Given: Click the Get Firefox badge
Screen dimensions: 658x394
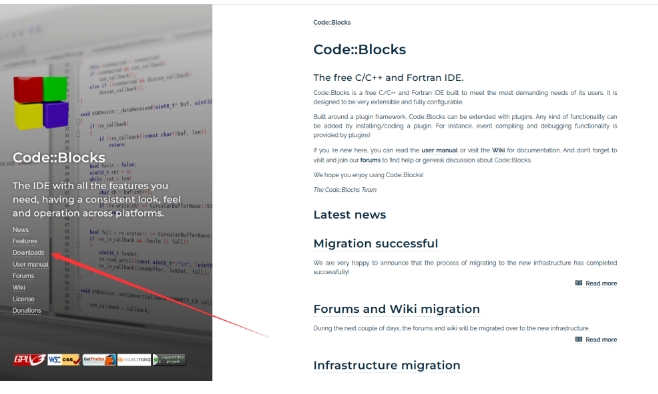Looking at the screenshot, I should (99, 360).
